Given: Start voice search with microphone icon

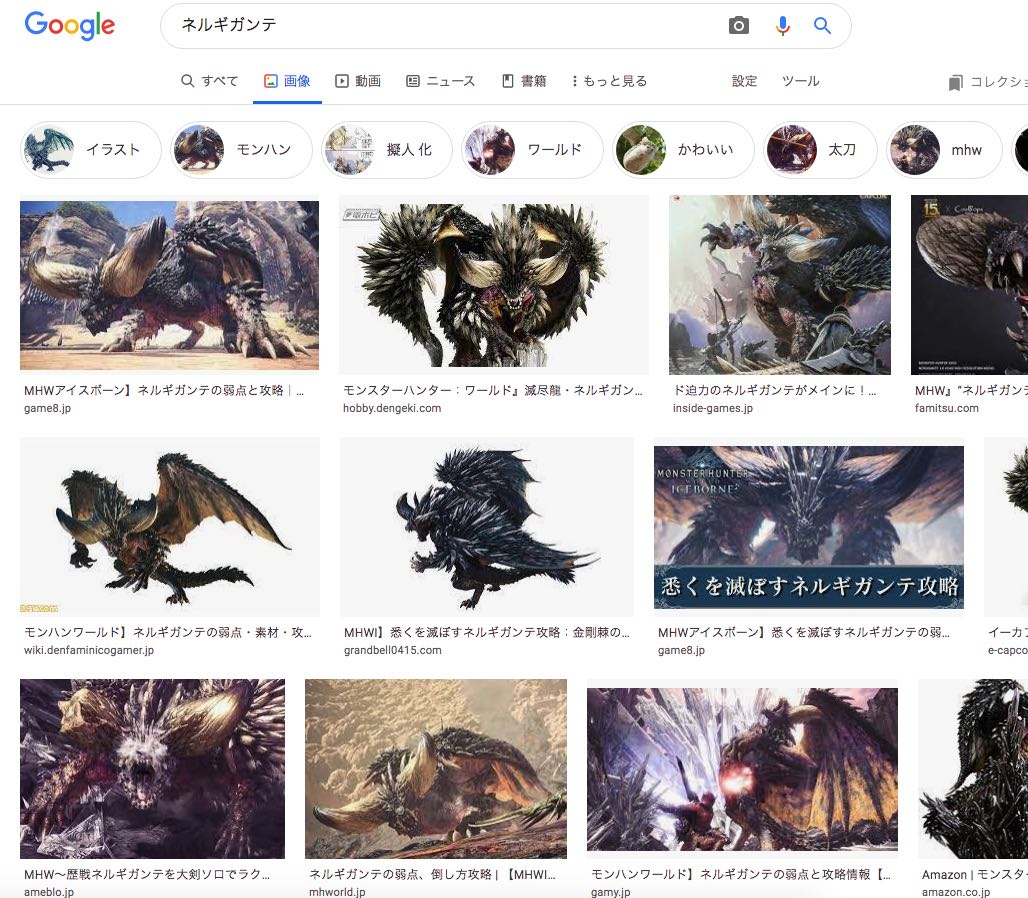Looking at the screenshot, I should point(782,26).
